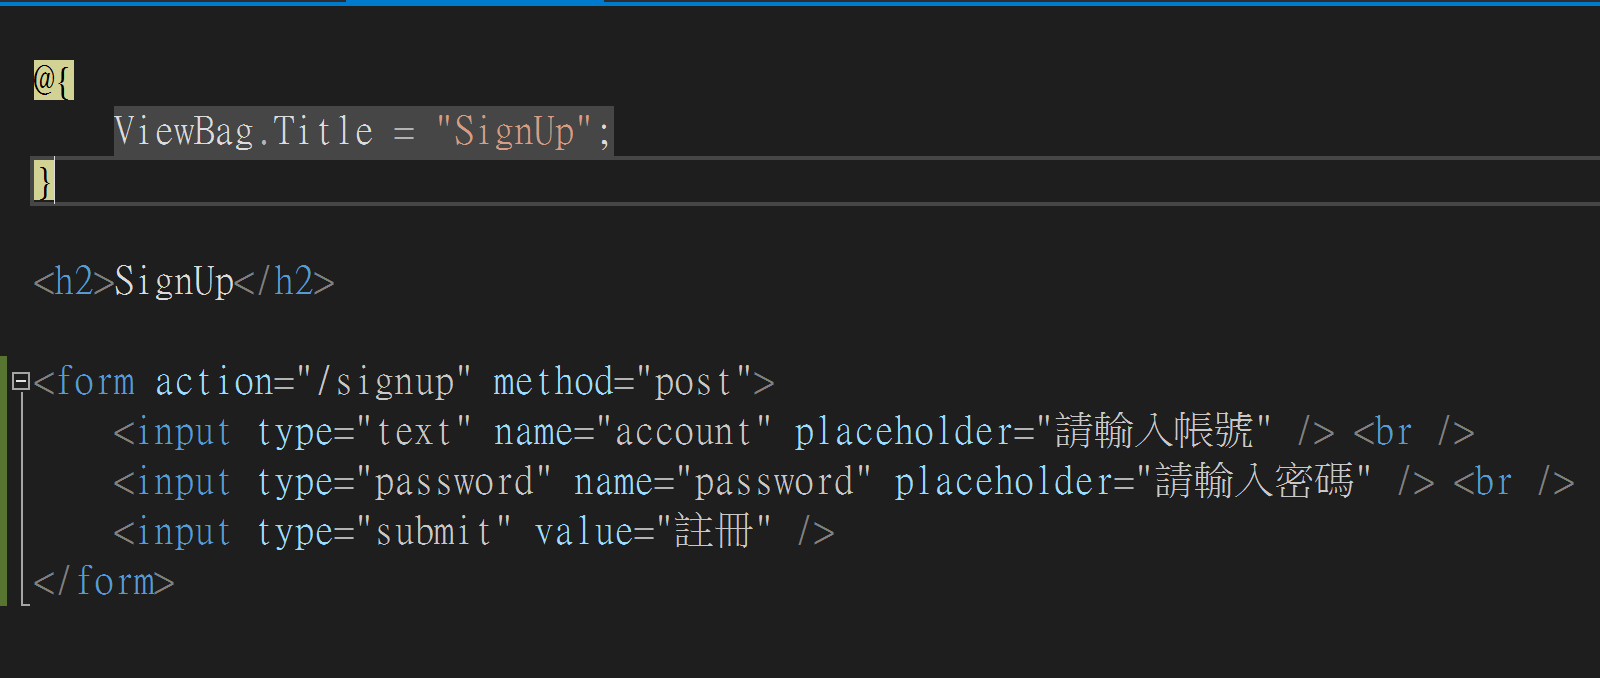Place cursor on ViewBag.Title
This screenshot has width=1600, height=678.
[x=243, y=132]
